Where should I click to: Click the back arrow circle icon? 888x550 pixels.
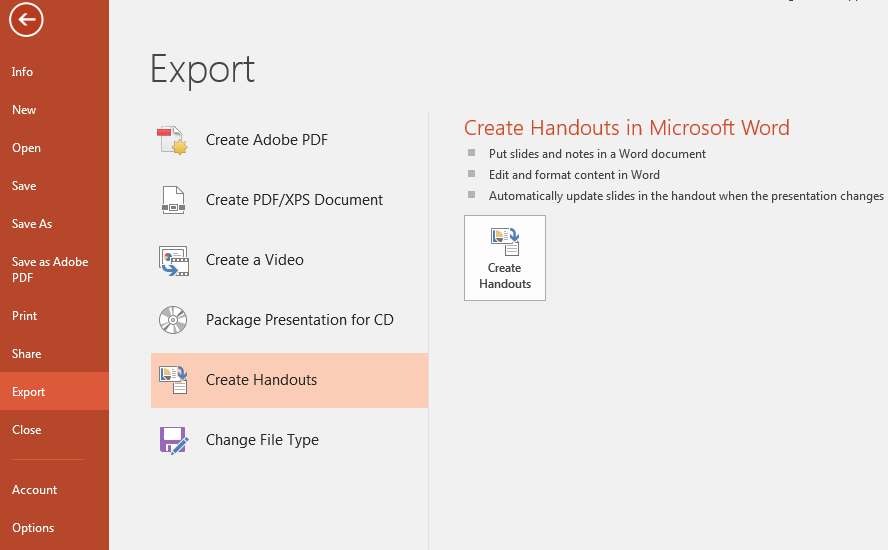[x=26, y=19]
